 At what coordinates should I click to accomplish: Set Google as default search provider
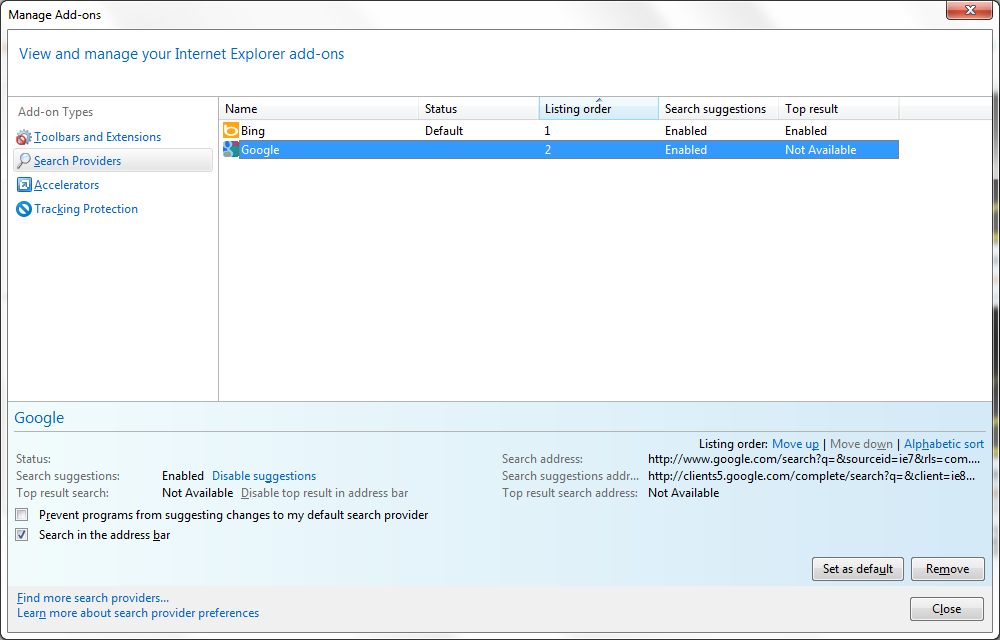[858, 569]
